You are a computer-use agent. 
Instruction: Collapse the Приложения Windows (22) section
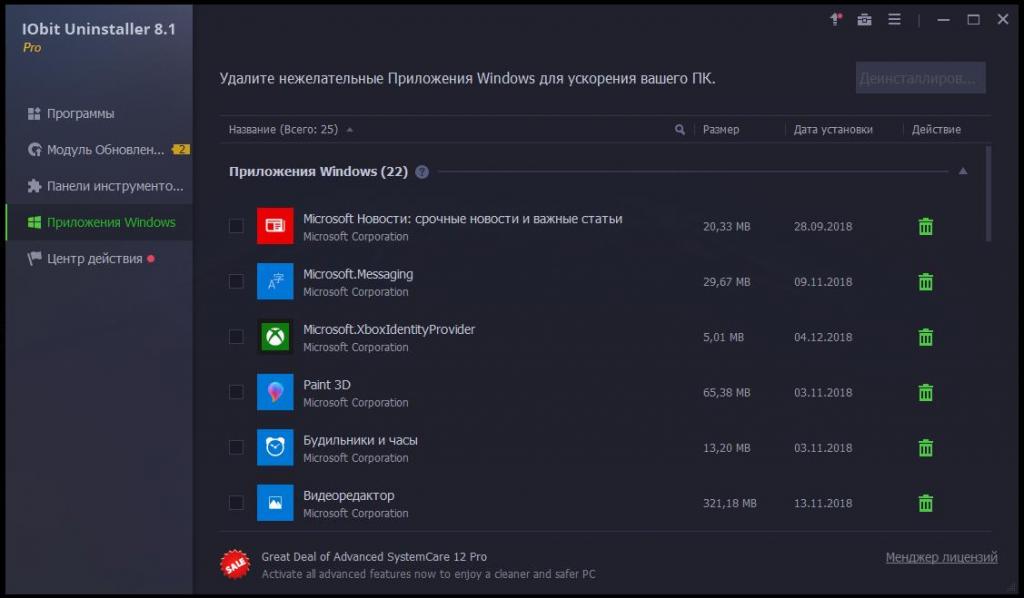tap(963, 171)
